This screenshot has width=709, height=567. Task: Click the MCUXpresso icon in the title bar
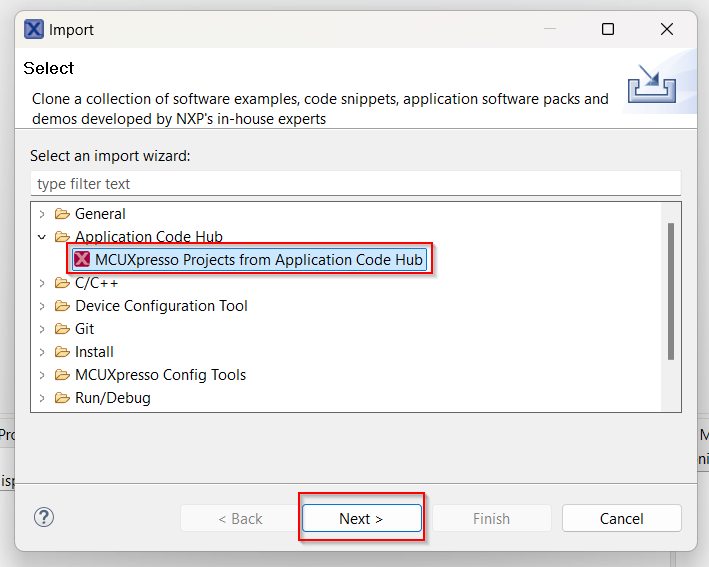click(34, 29)
